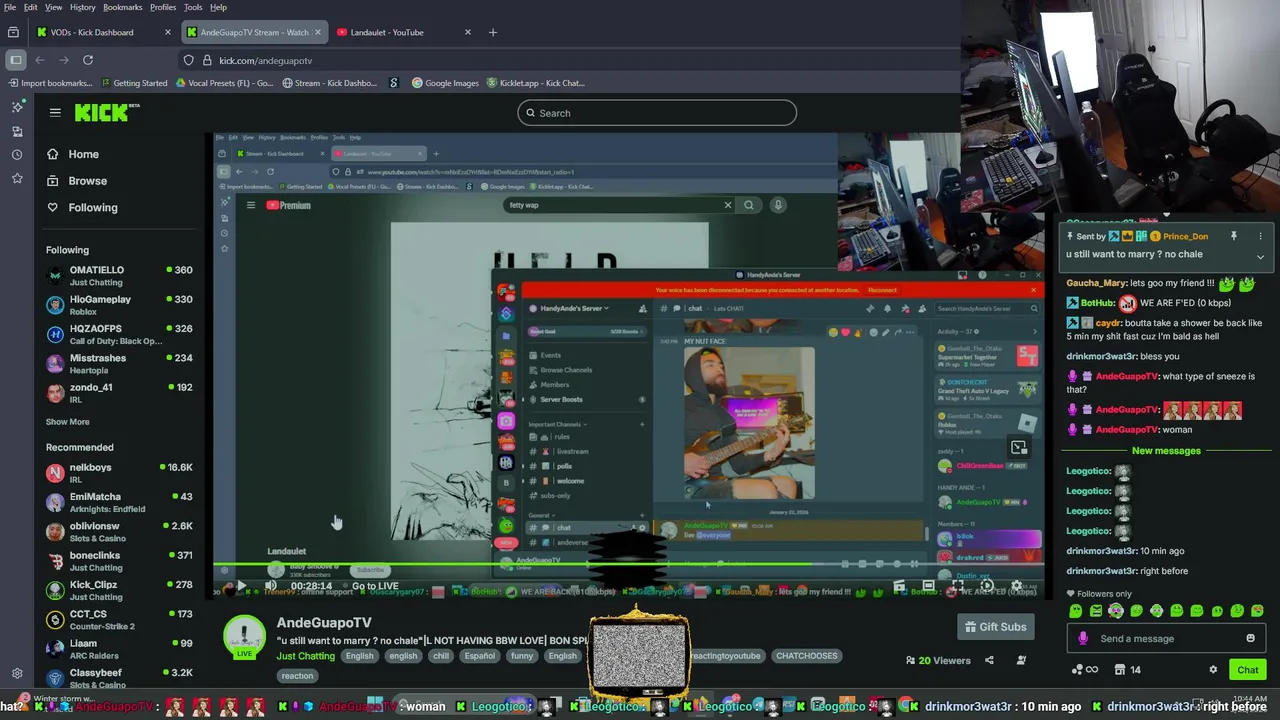Click the KICK logo
The height and width of the screenshot is (720, 1280).
pos(107,113)
